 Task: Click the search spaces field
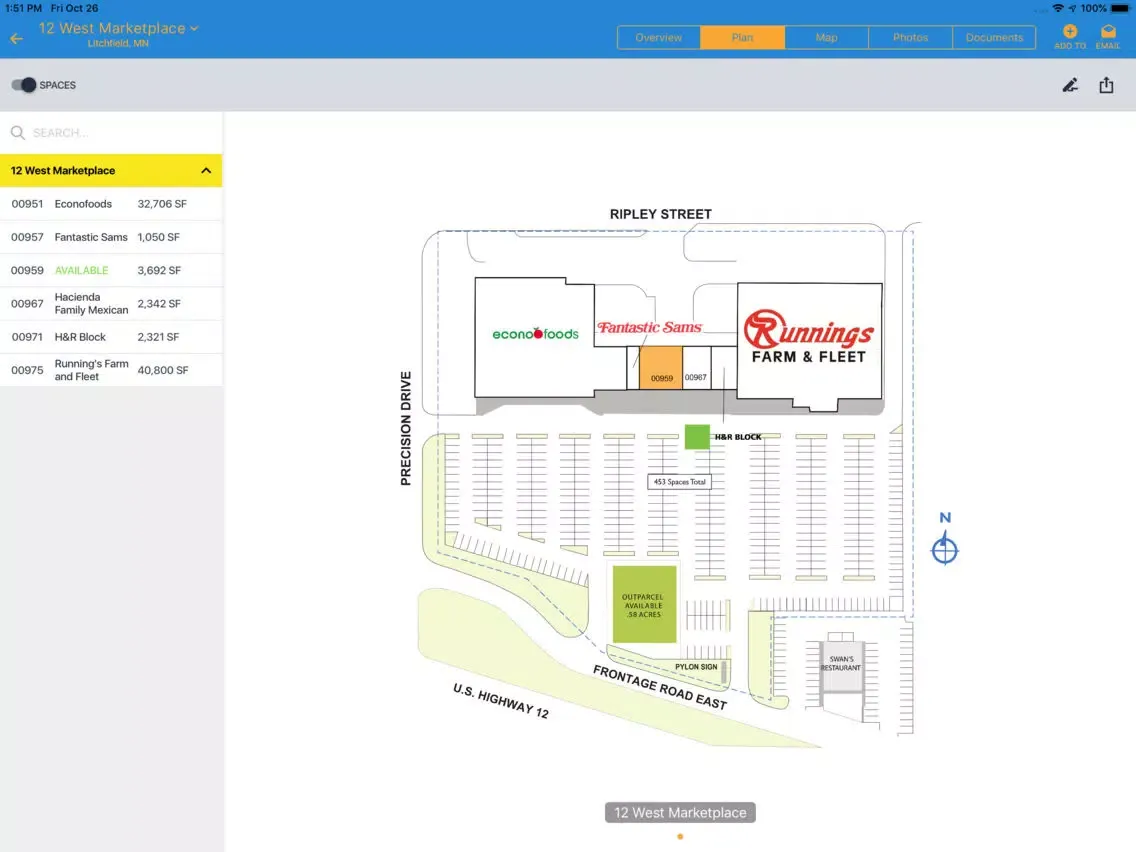click(111, 133)
